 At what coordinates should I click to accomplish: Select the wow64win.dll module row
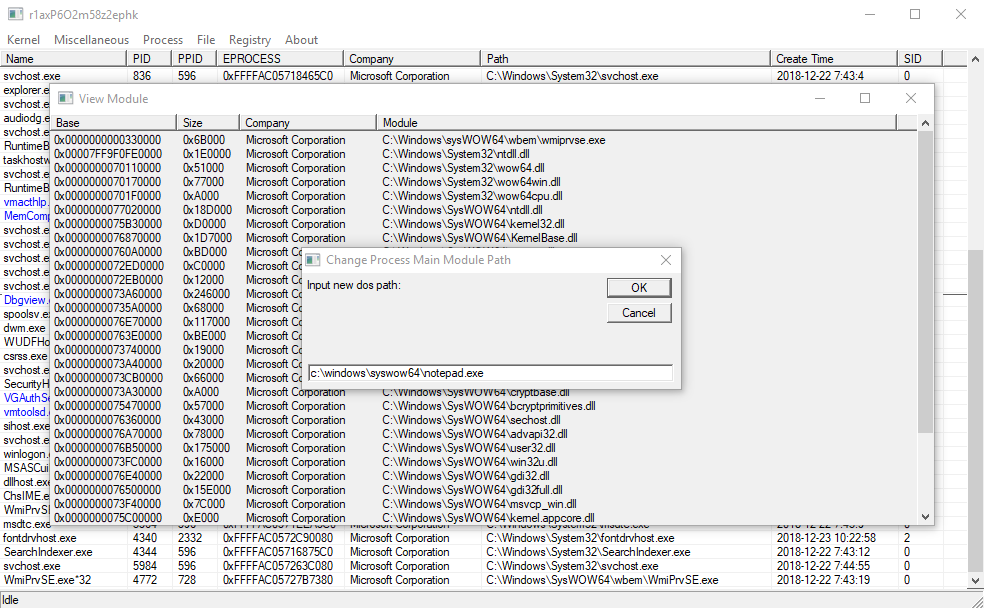484,182
